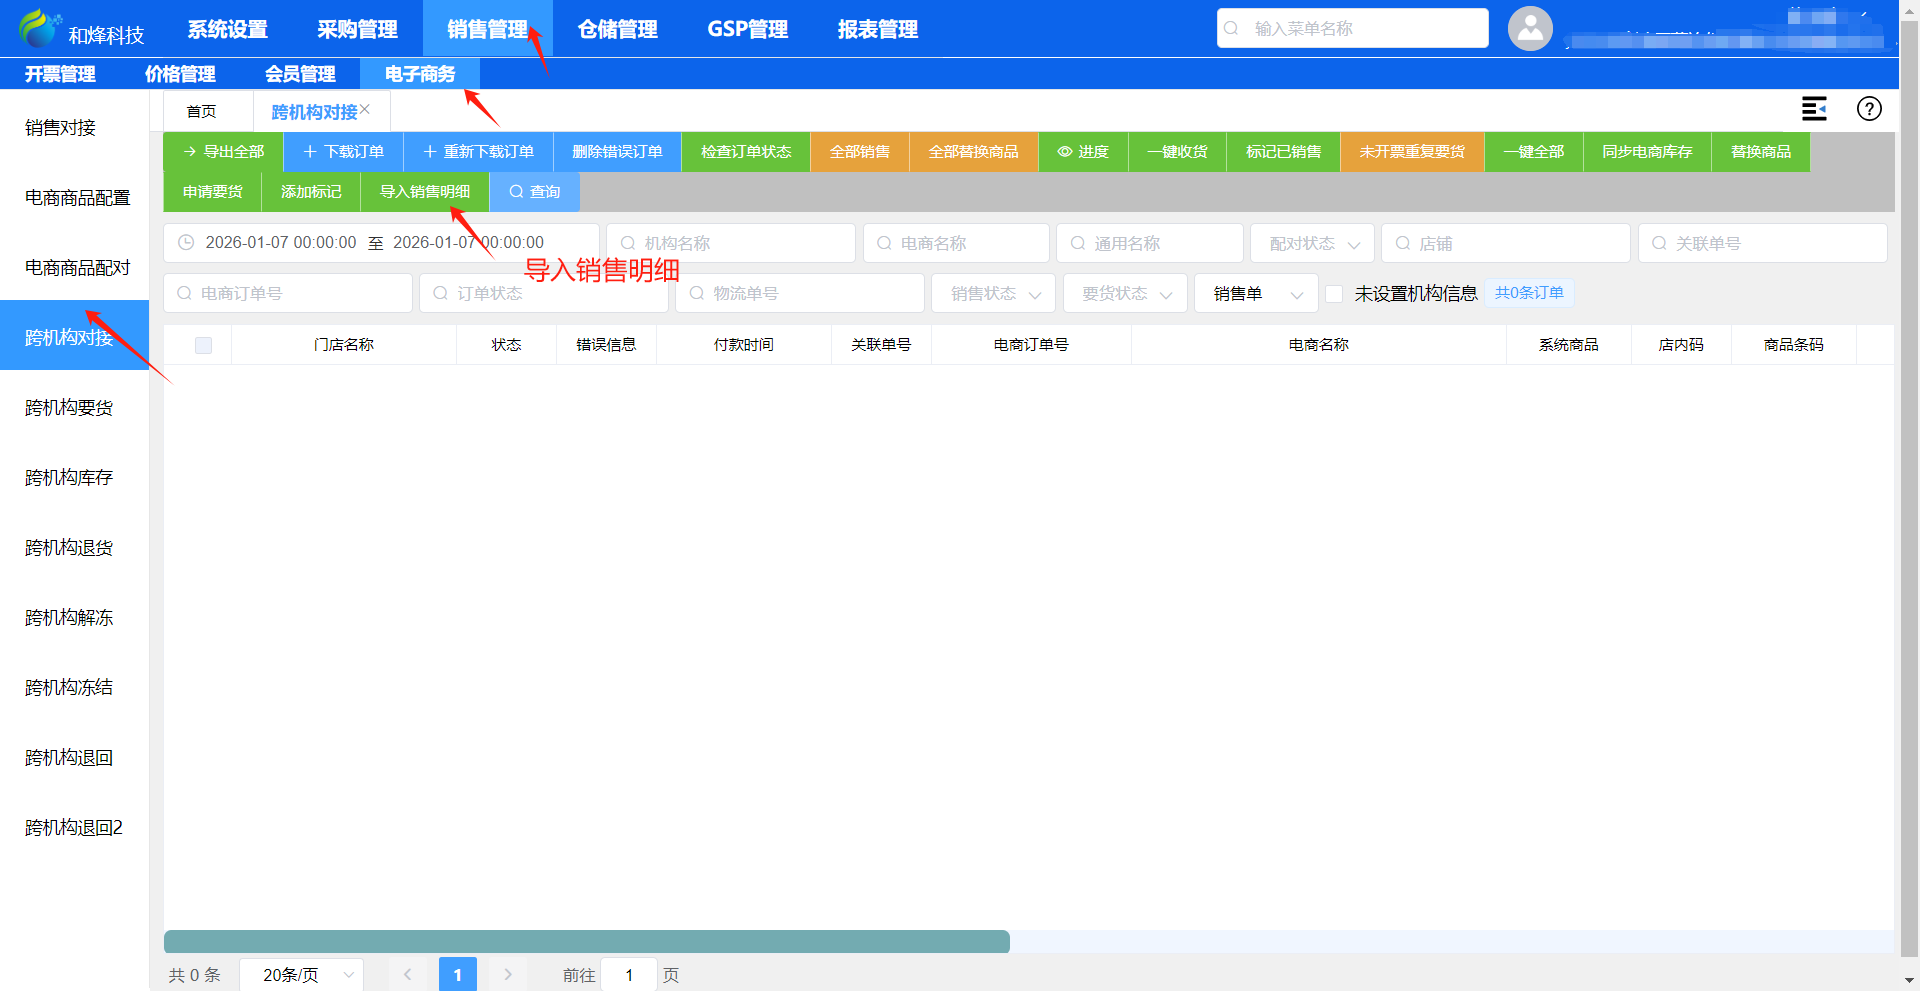The height and width of the screenshot is (991, 1920).
Task: Click the 下载订单 plus button
Action: pos(343,152)
